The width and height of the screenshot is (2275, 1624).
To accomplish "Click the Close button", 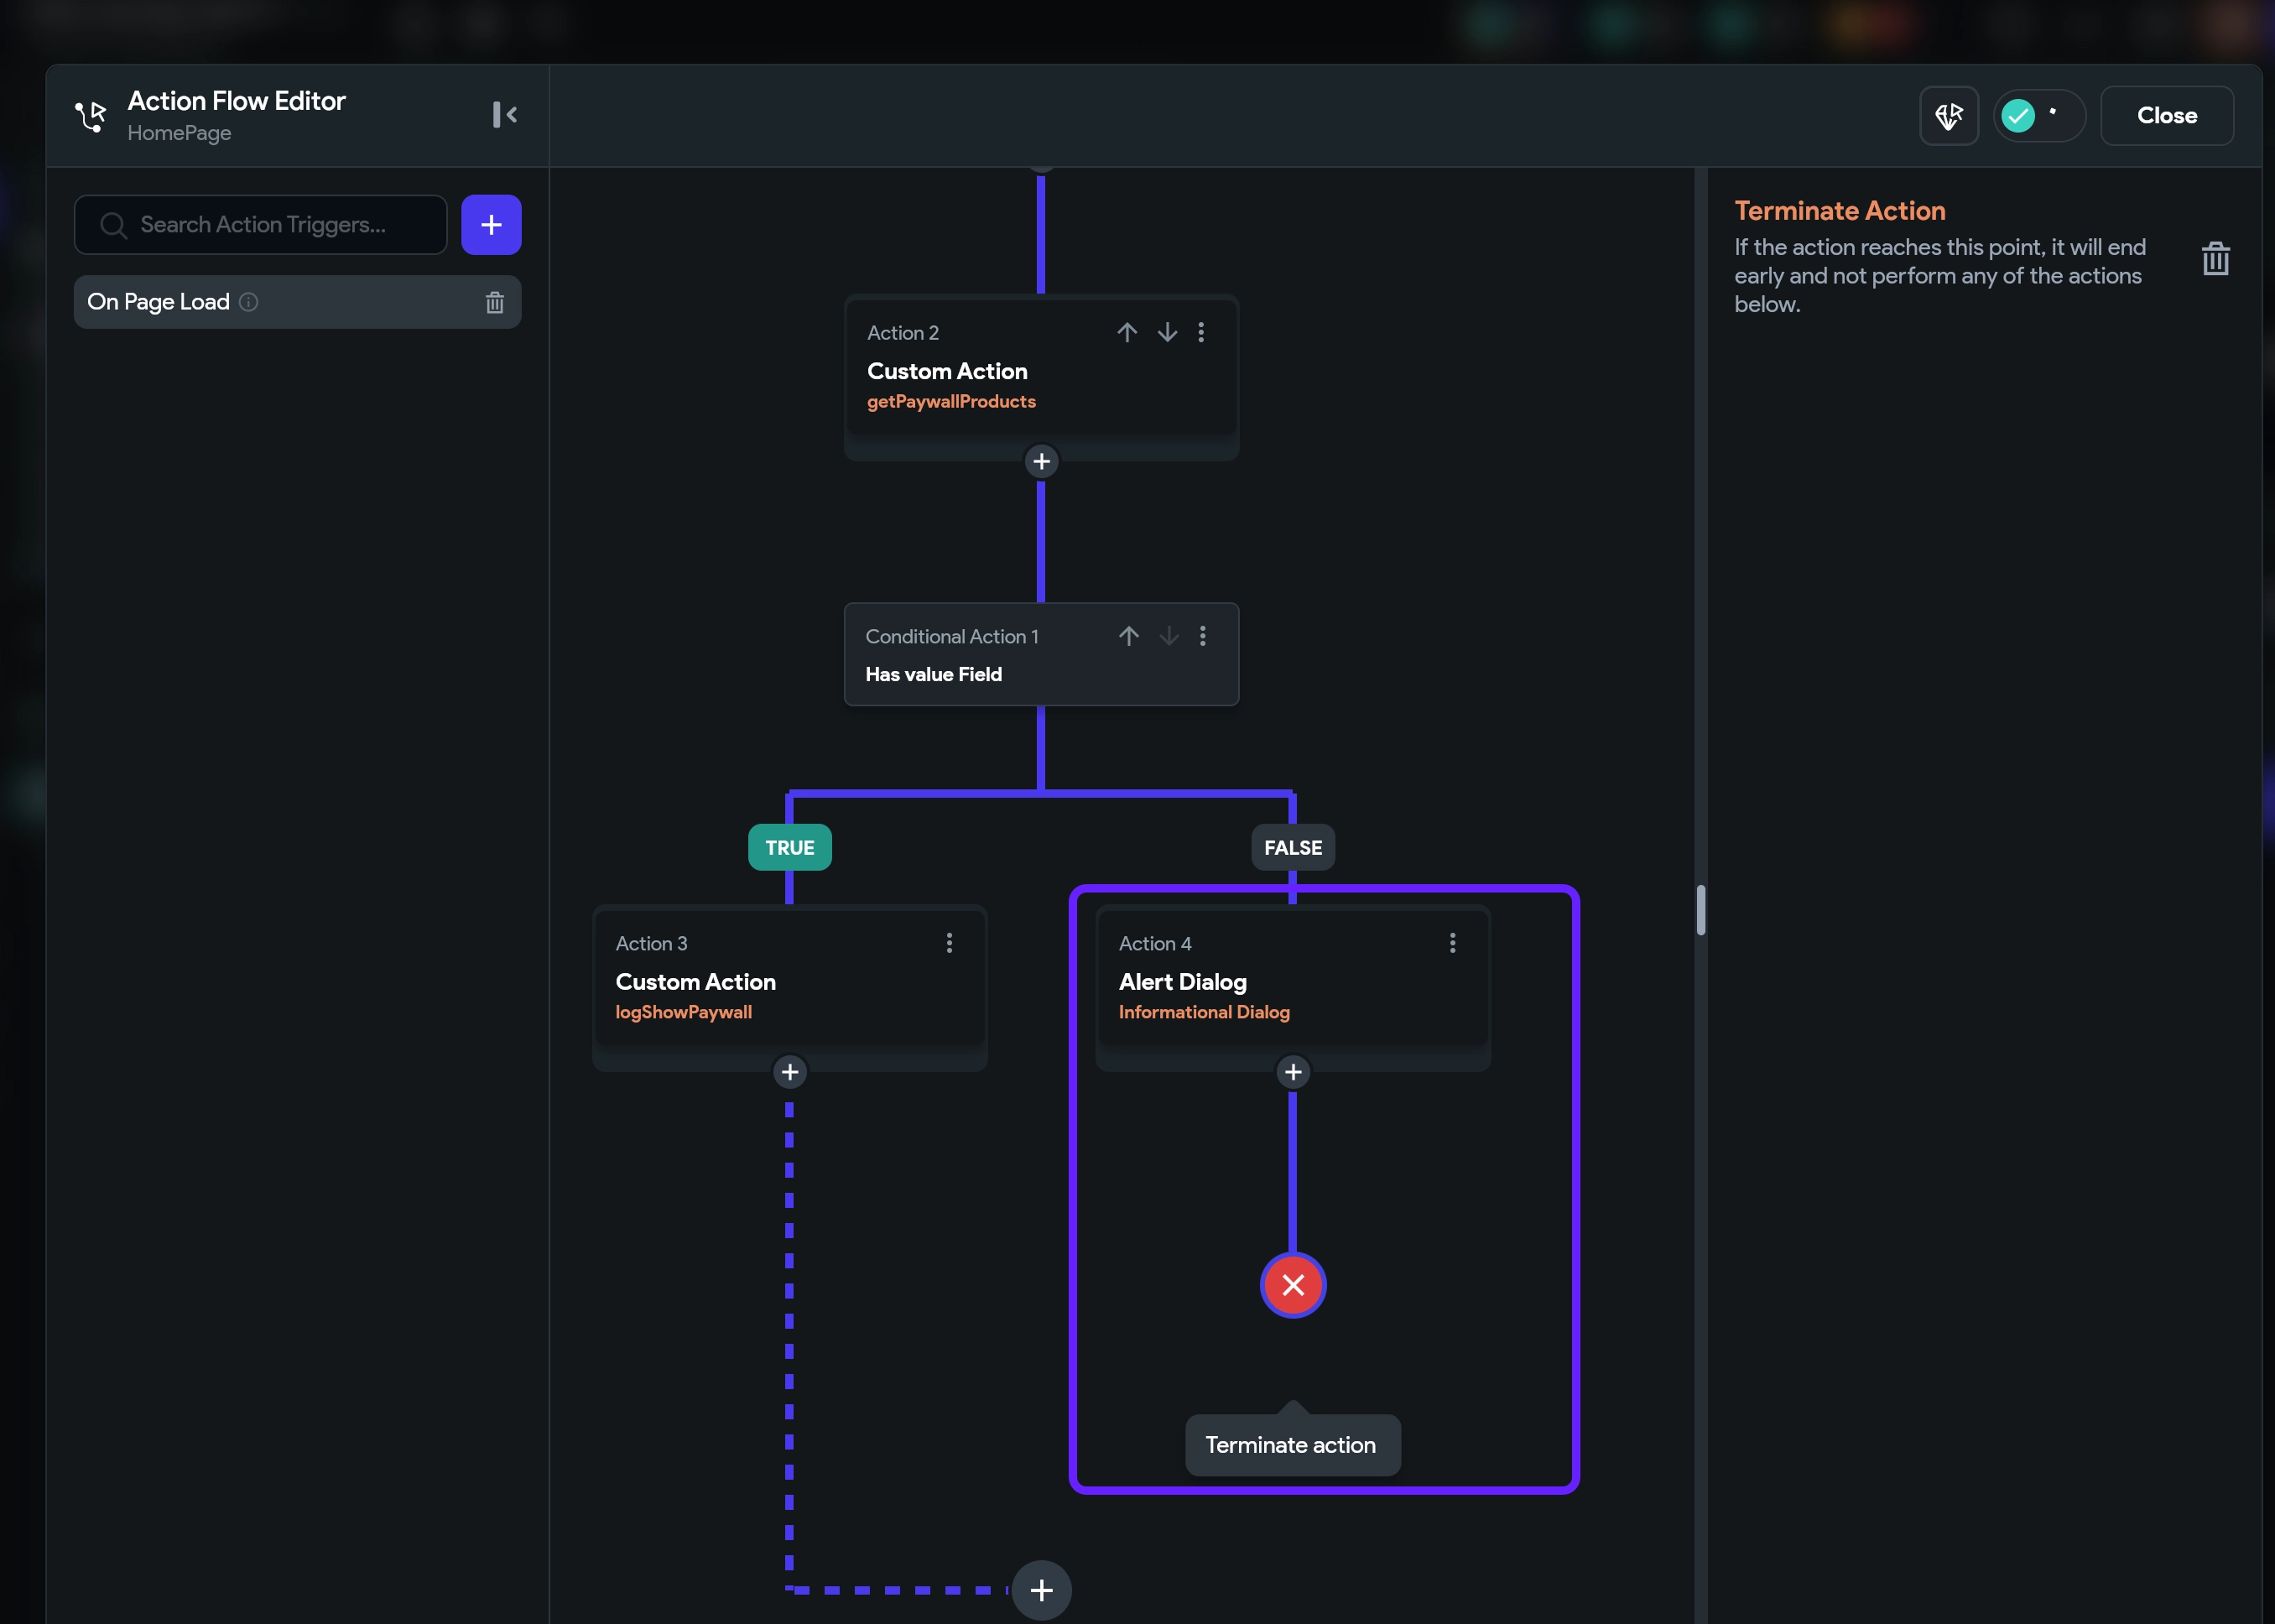I will (2166, 116).
